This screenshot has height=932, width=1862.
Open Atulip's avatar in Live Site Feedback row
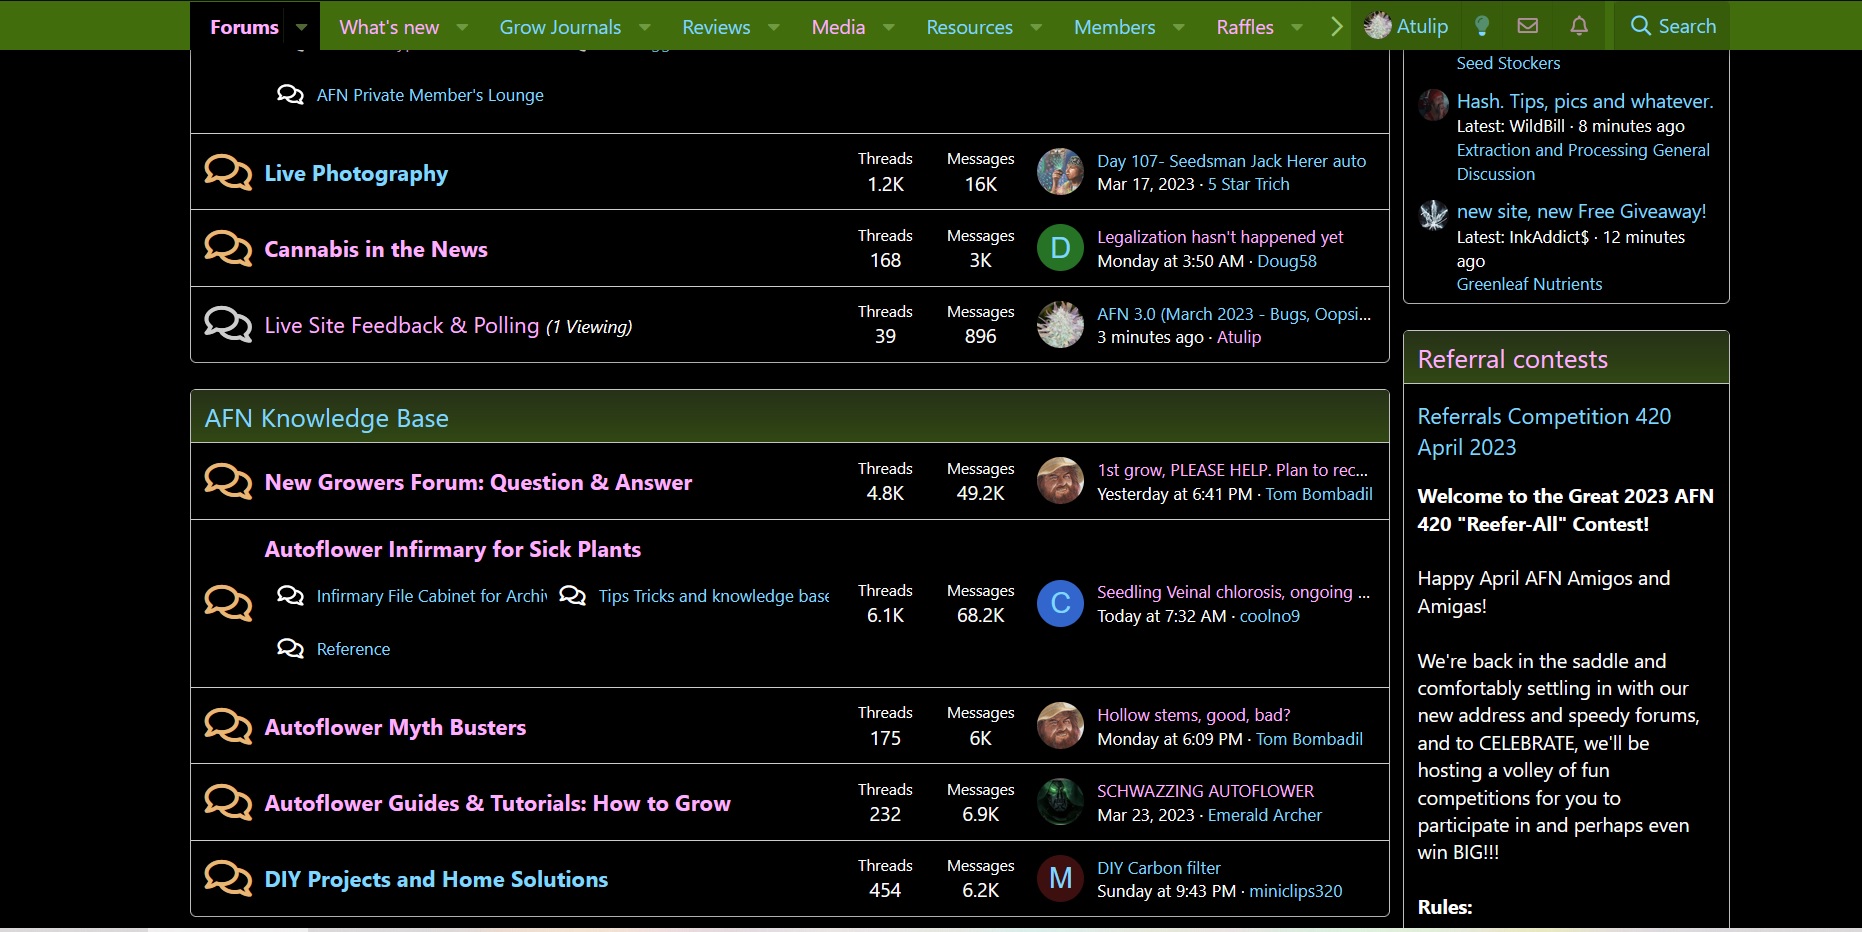coord(1060,324)
